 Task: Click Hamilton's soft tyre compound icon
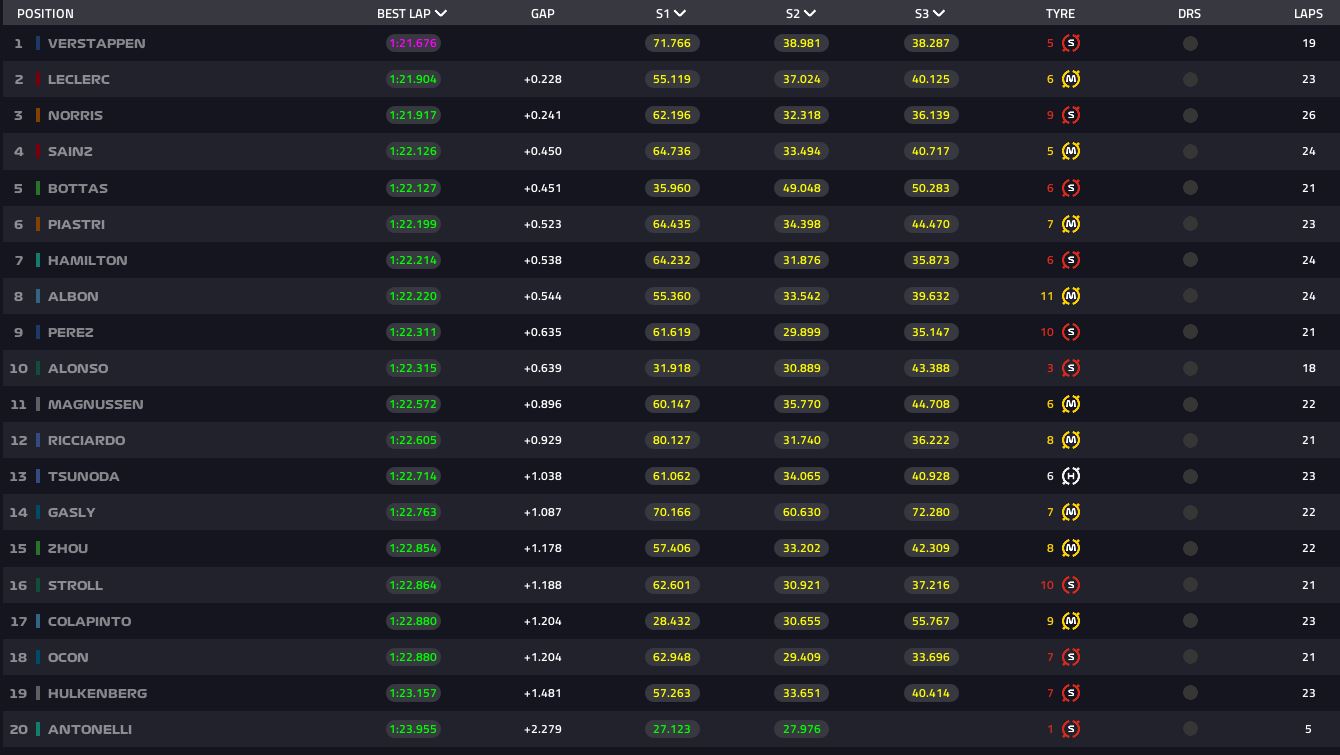coord(1070,260)
